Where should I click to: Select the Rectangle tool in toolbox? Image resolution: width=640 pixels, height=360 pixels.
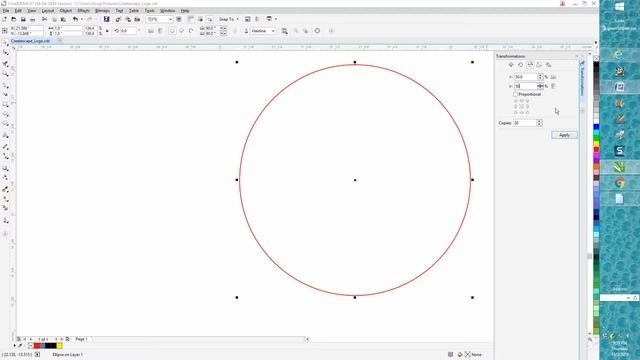point(5,104)
